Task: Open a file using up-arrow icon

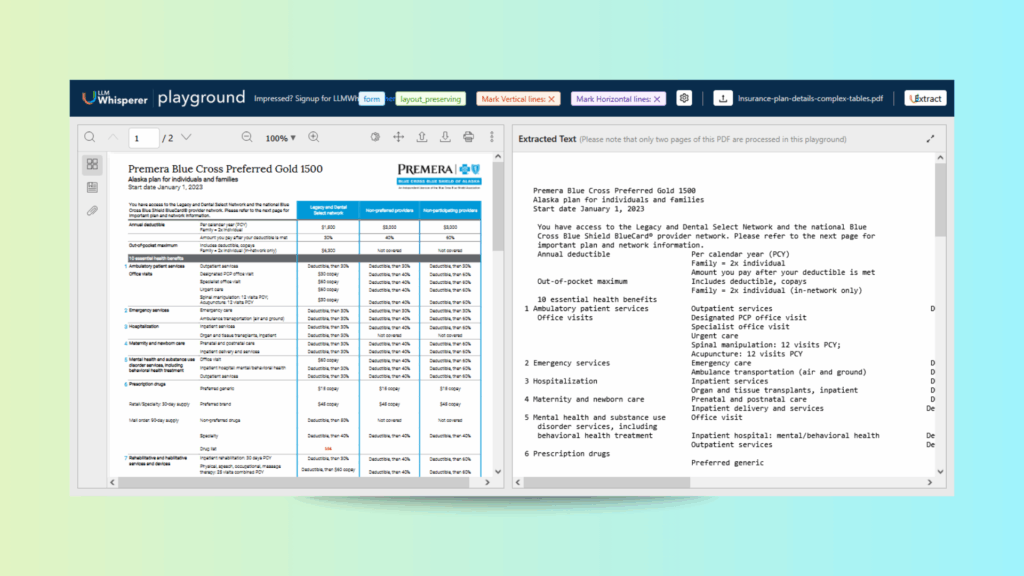Action: pyautogui.click(x=421, y=137)
